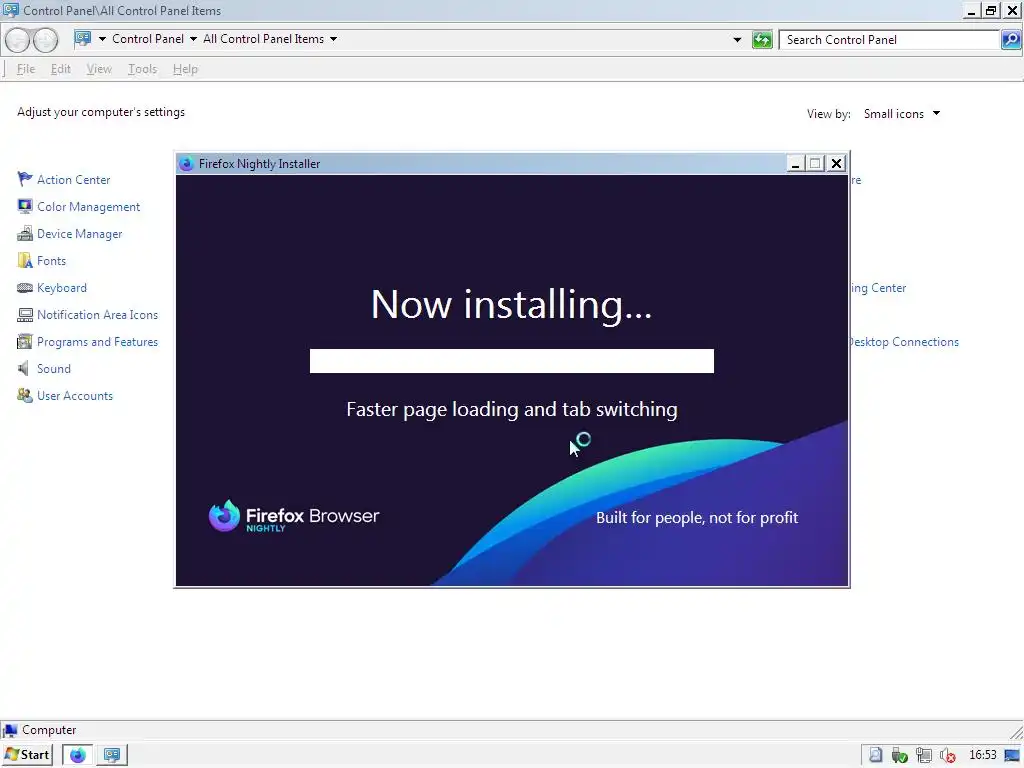The height and width of the screenshot is (768, 1024).
Task: Click 'Adjust your computer's settings' heading
Action: (101, 112)
